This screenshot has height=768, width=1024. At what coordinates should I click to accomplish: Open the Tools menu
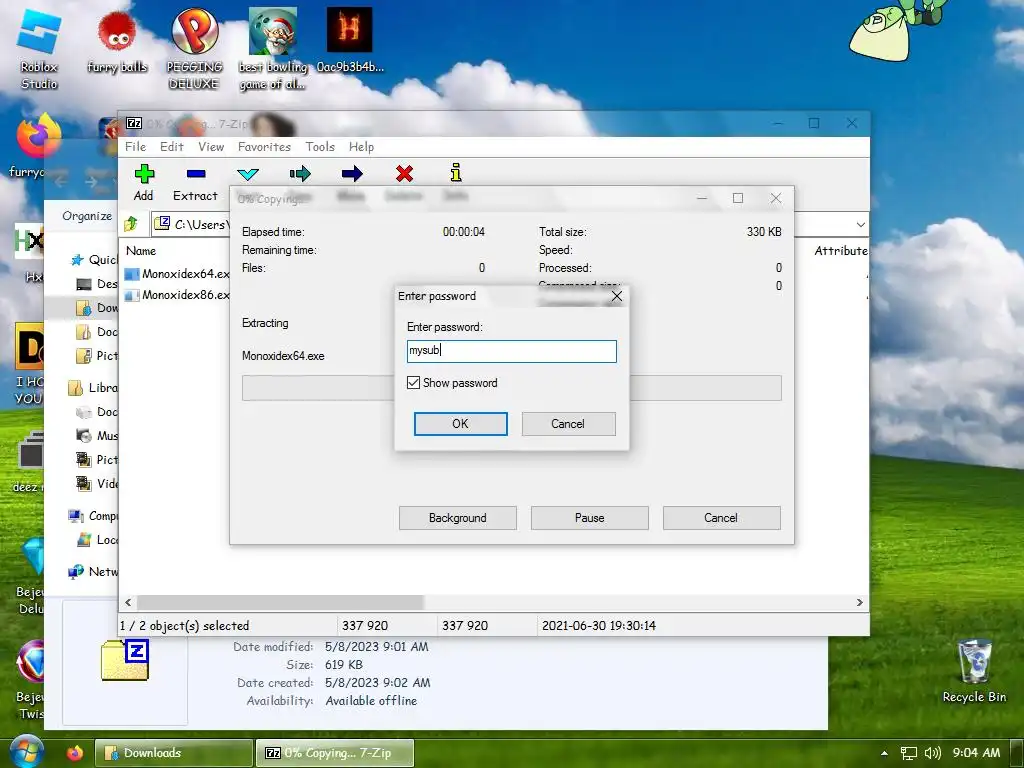point(320,147)
